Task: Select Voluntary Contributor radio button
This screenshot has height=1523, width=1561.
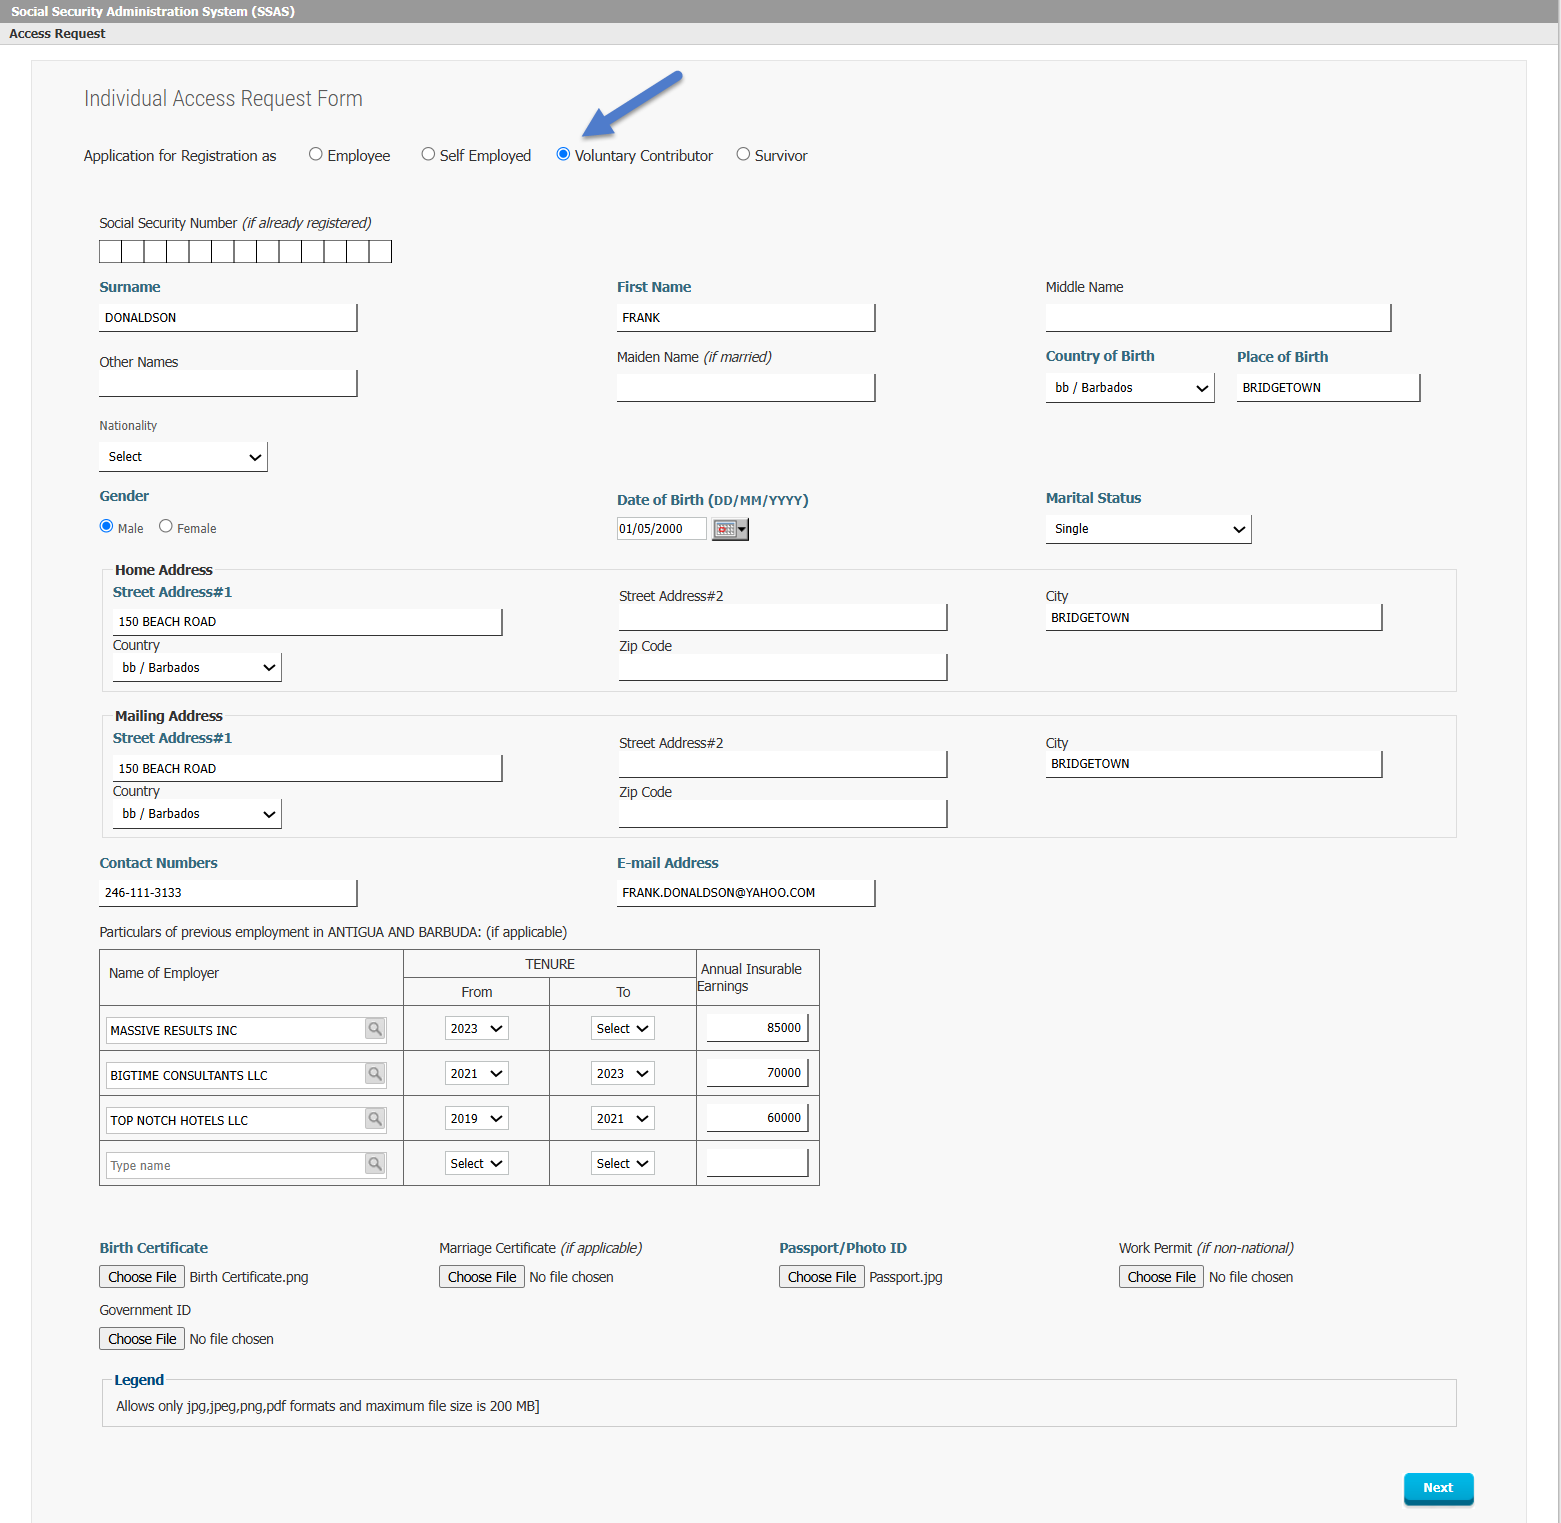Action: click(563, 154)
